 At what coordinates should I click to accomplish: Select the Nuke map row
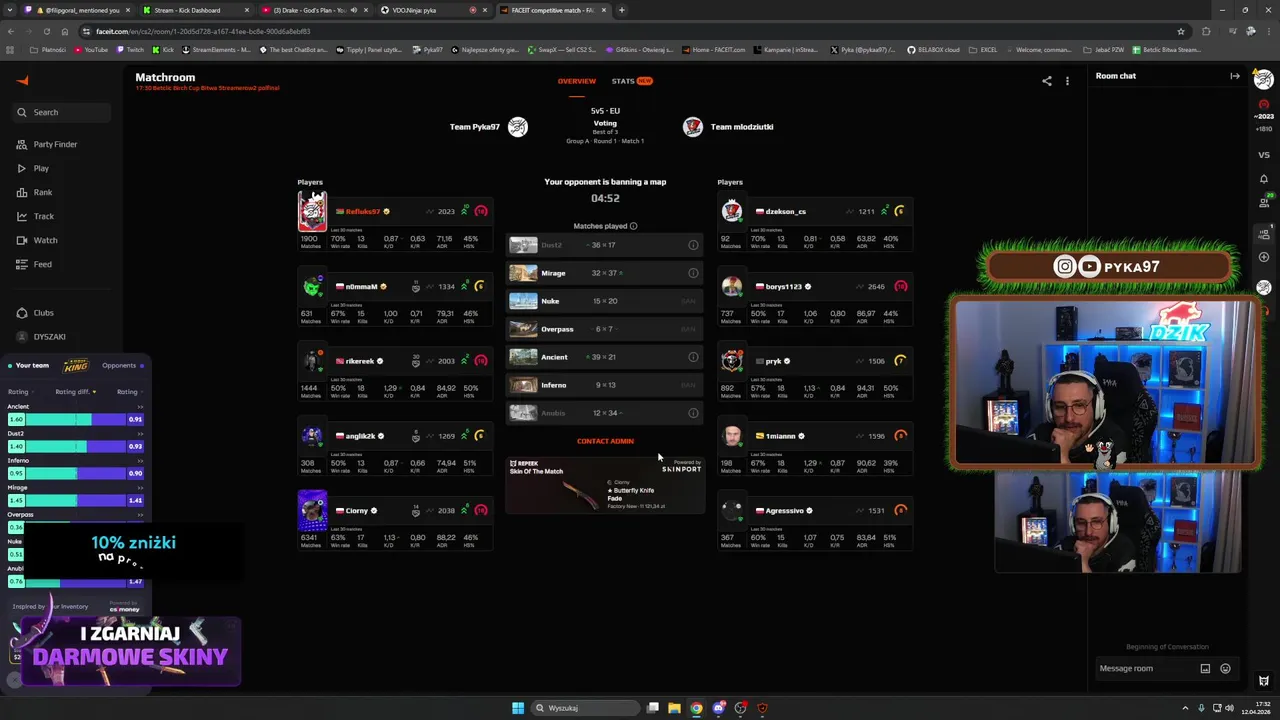coord(605,301)
